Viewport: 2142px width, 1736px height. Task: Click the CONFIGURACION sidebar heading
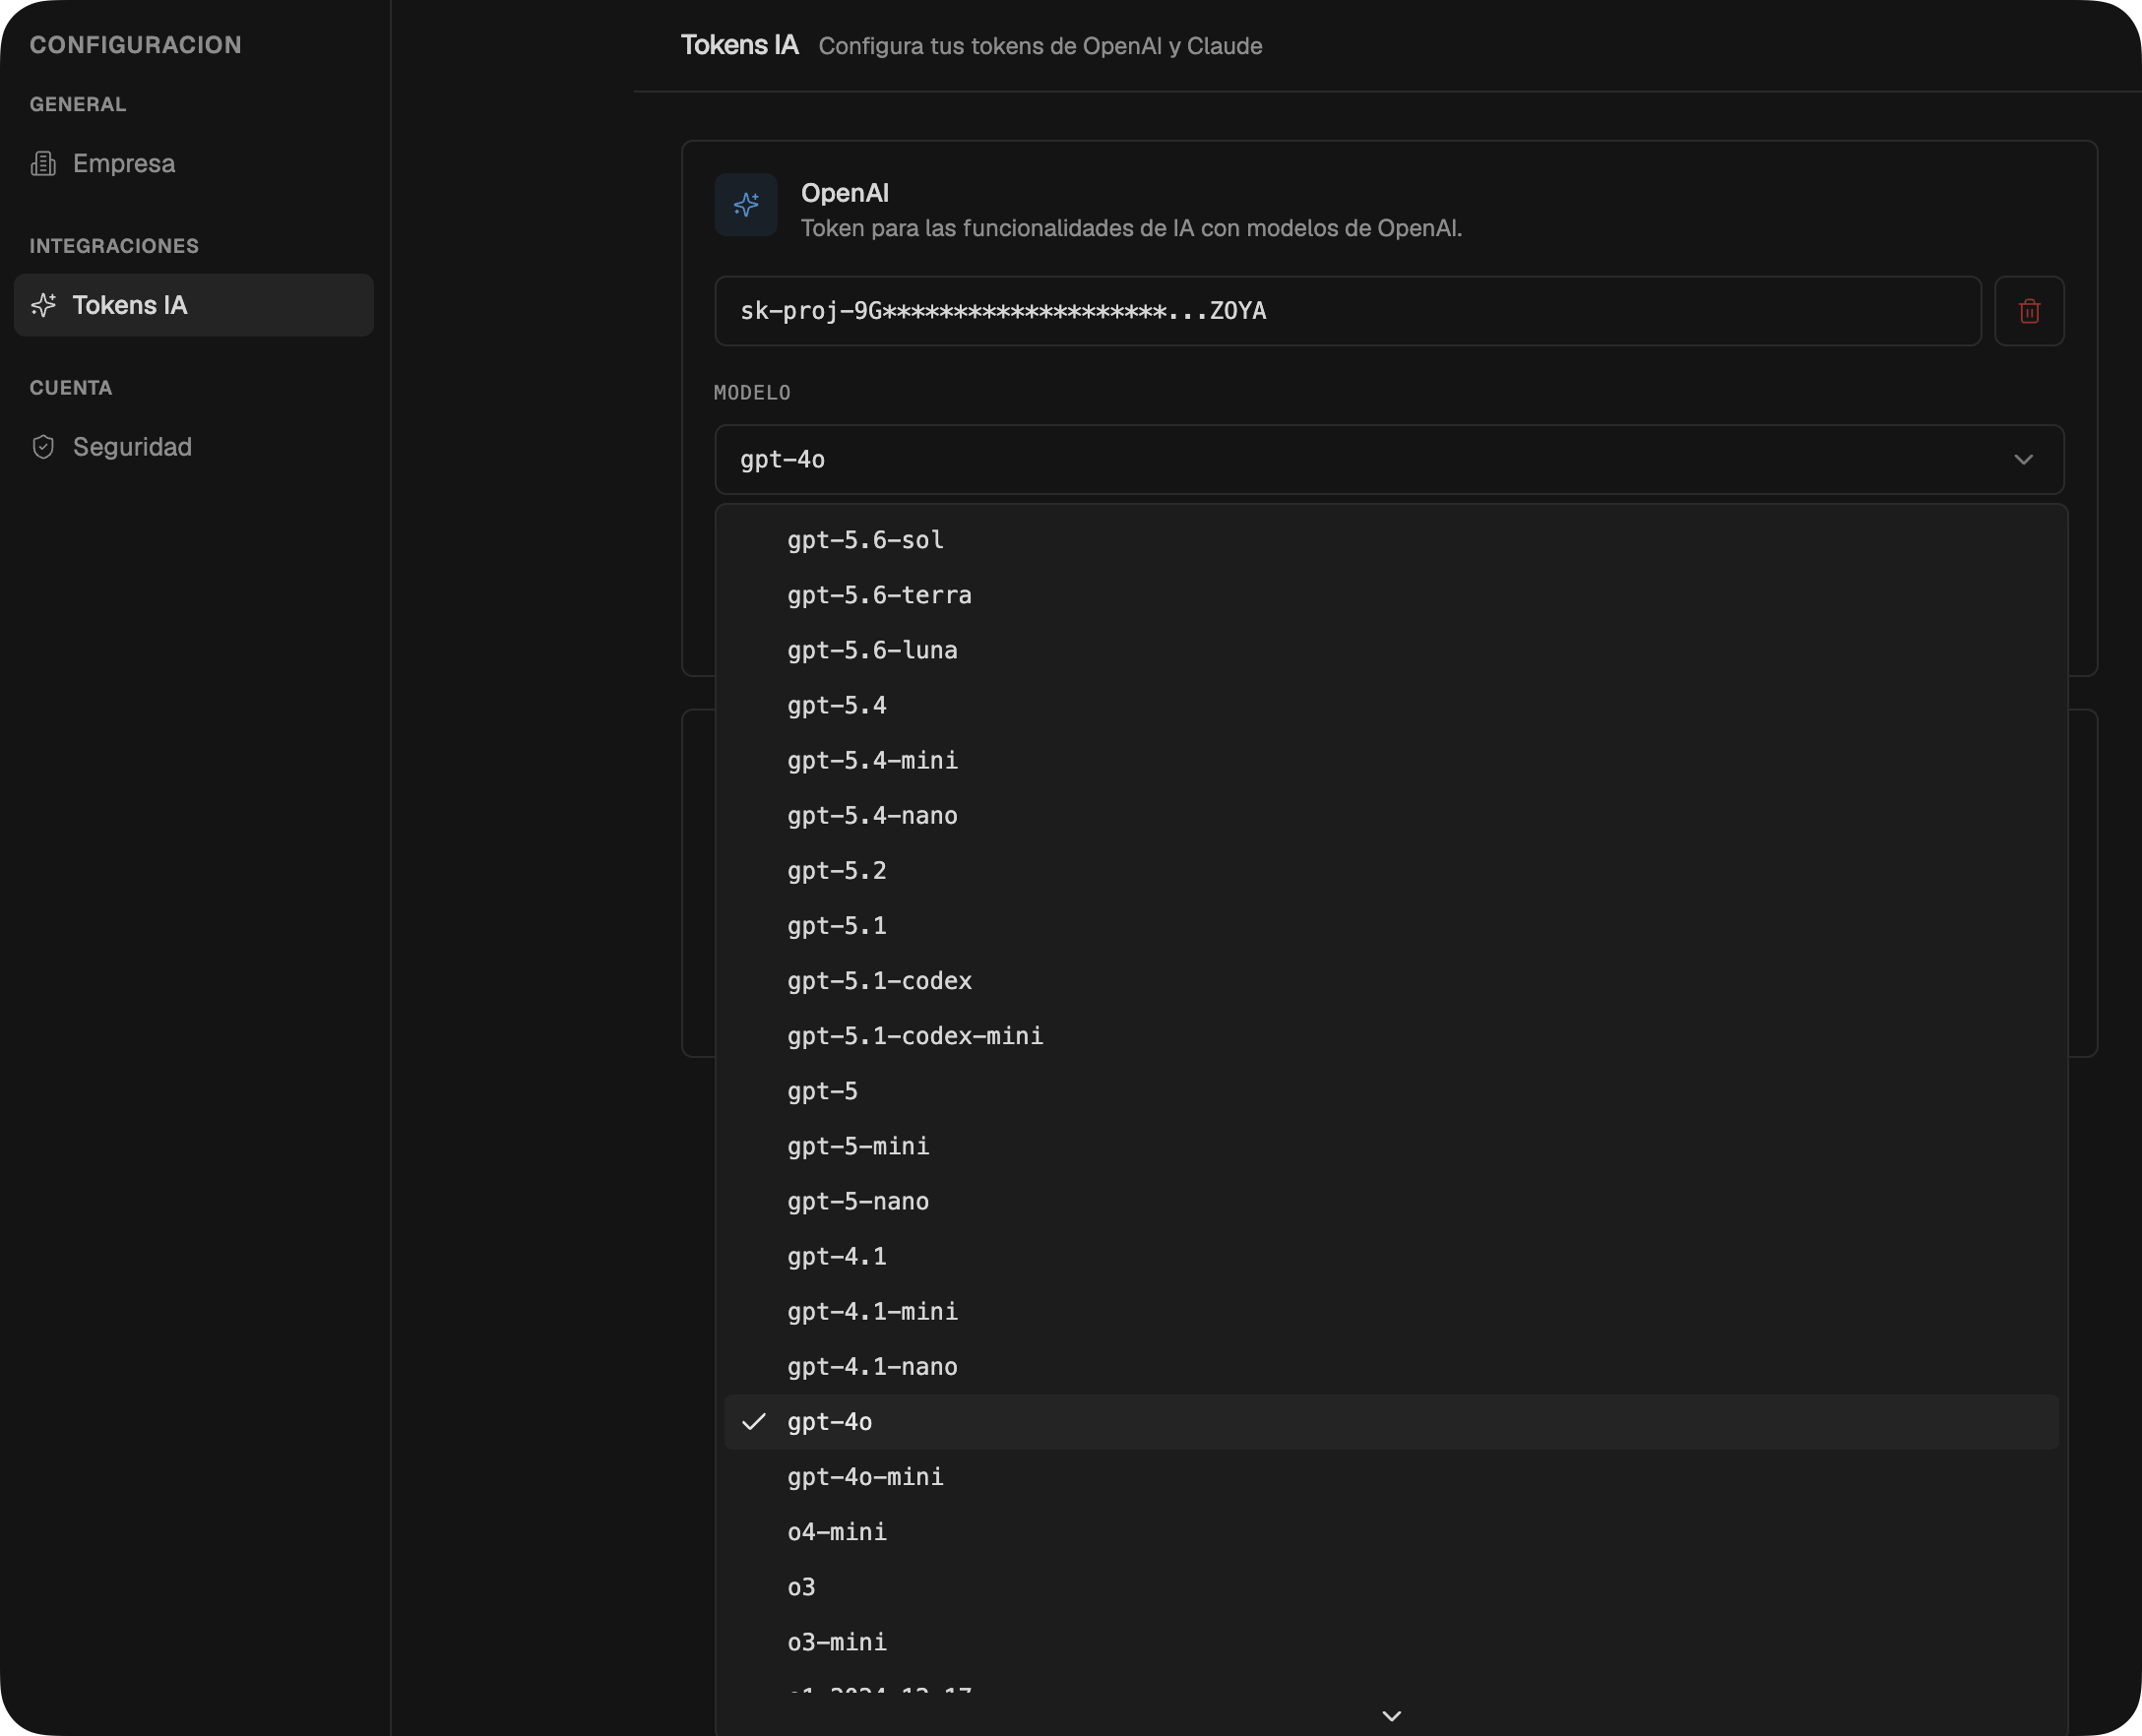(136, 45)
